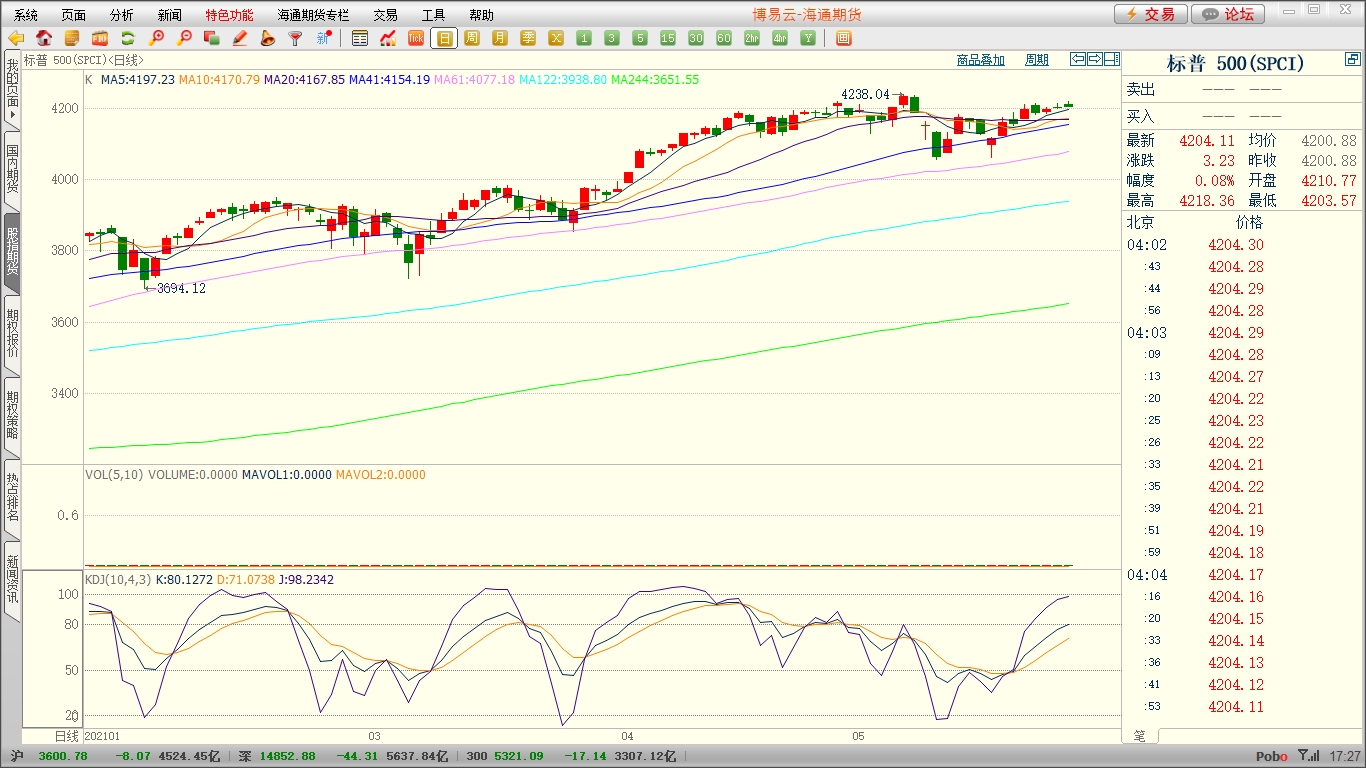Open the 特色功能 menu
Image resolution: width=1366 pixels, height=768 pixels.
229,15
